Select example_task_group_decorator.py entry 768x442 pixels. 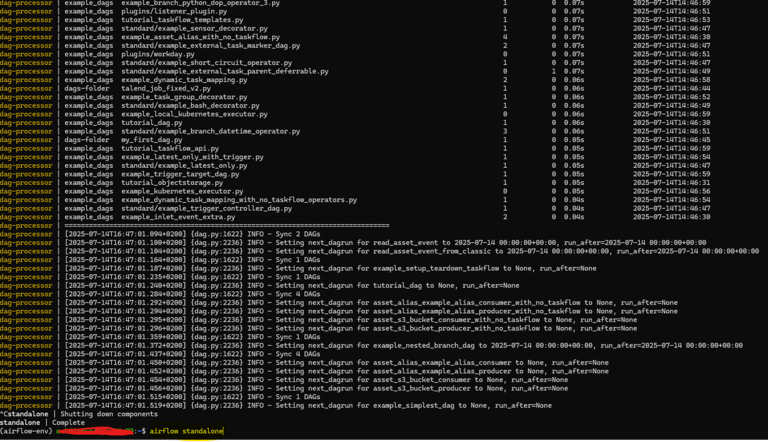(x=184, y=97)
